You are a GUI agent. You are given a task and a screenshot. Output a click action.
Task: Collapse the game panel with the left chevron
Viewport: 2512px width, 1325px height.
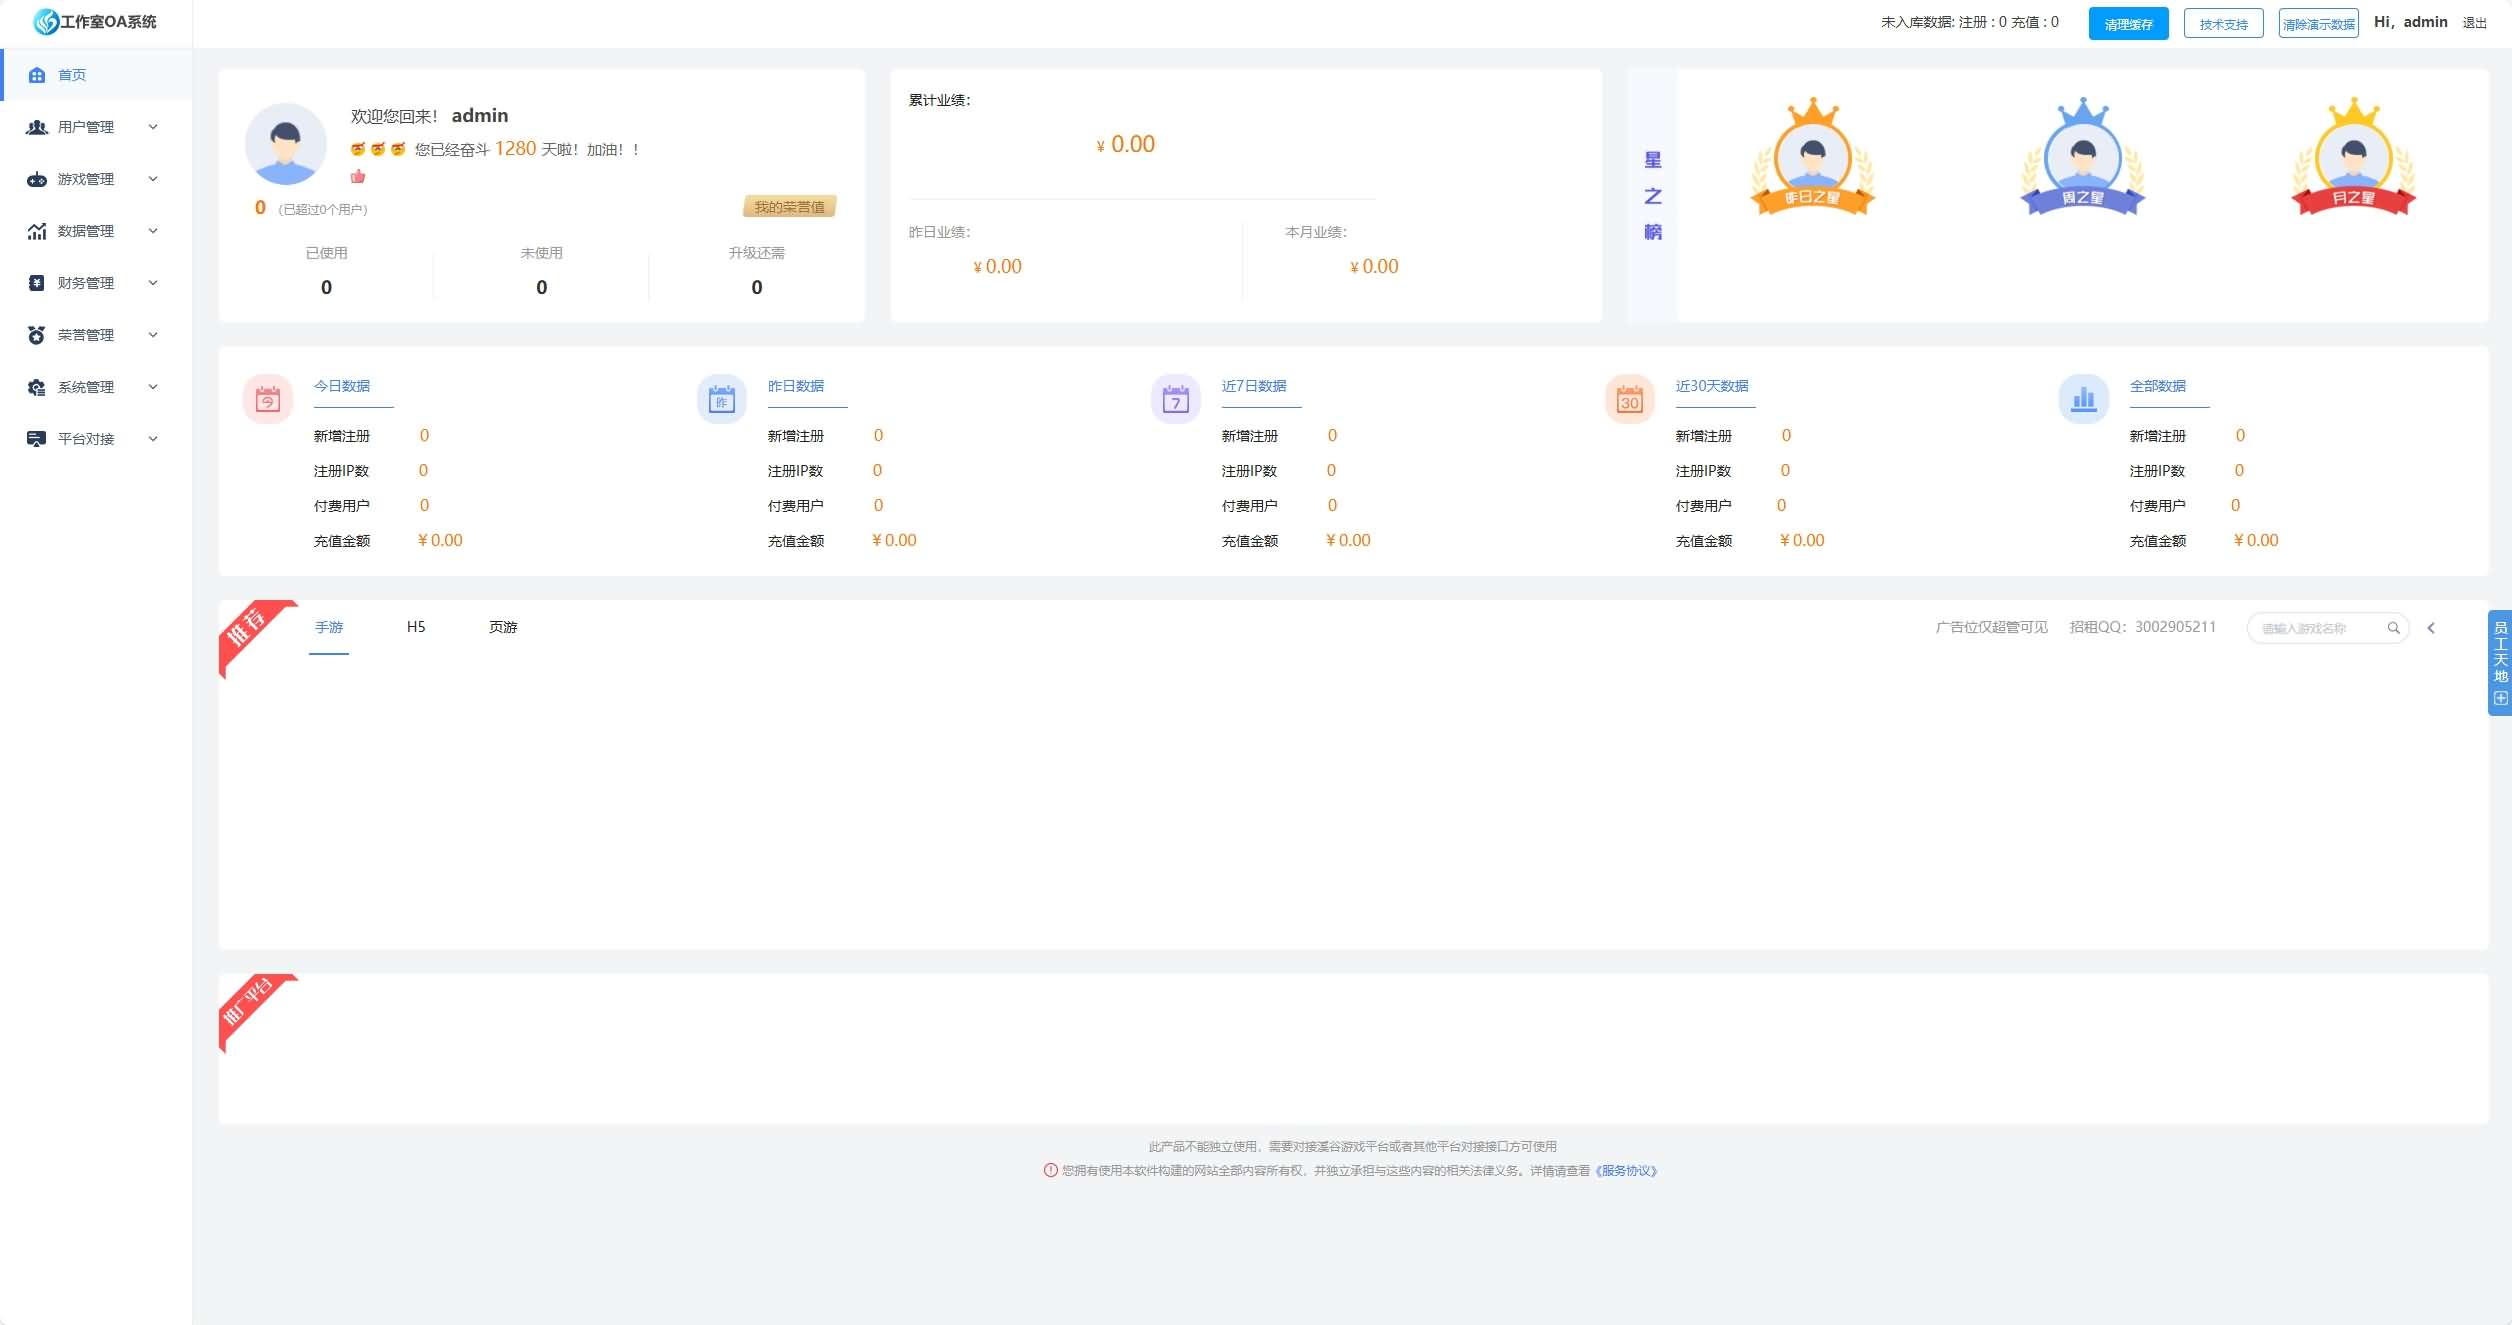point(2431,628)
